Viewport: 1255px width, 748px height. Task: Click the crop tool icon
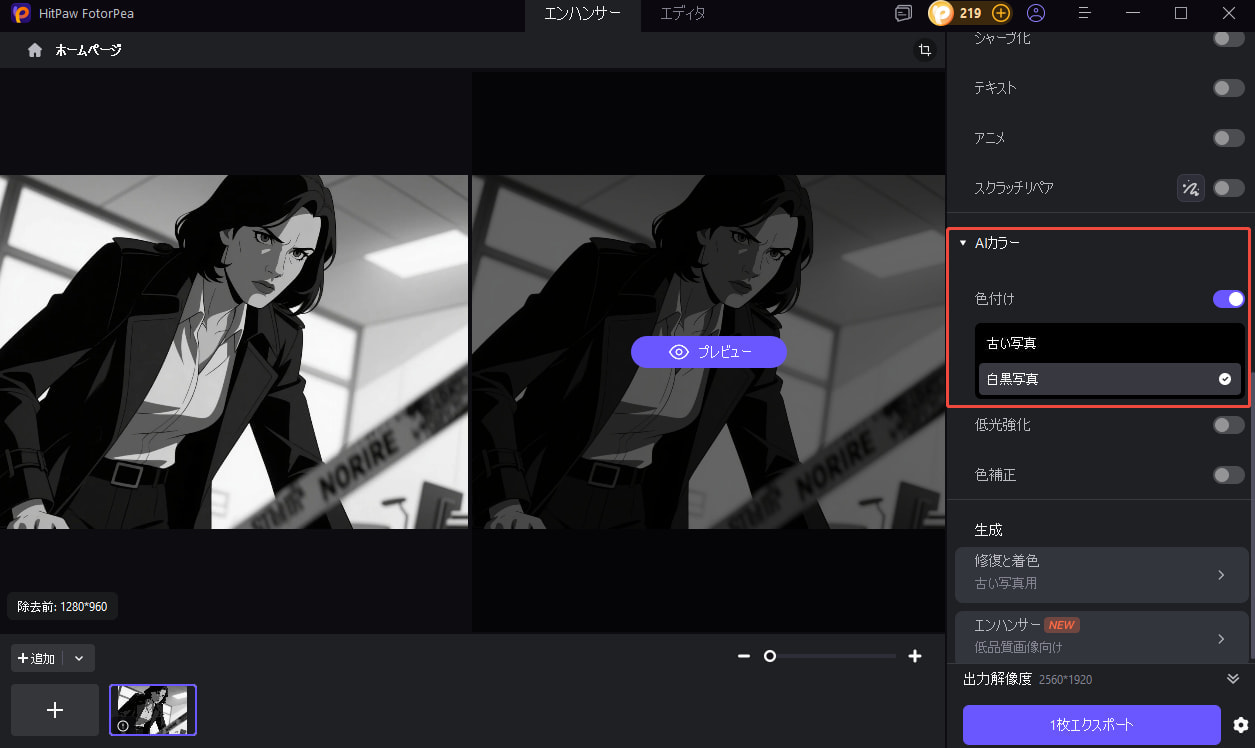point(925,50)
